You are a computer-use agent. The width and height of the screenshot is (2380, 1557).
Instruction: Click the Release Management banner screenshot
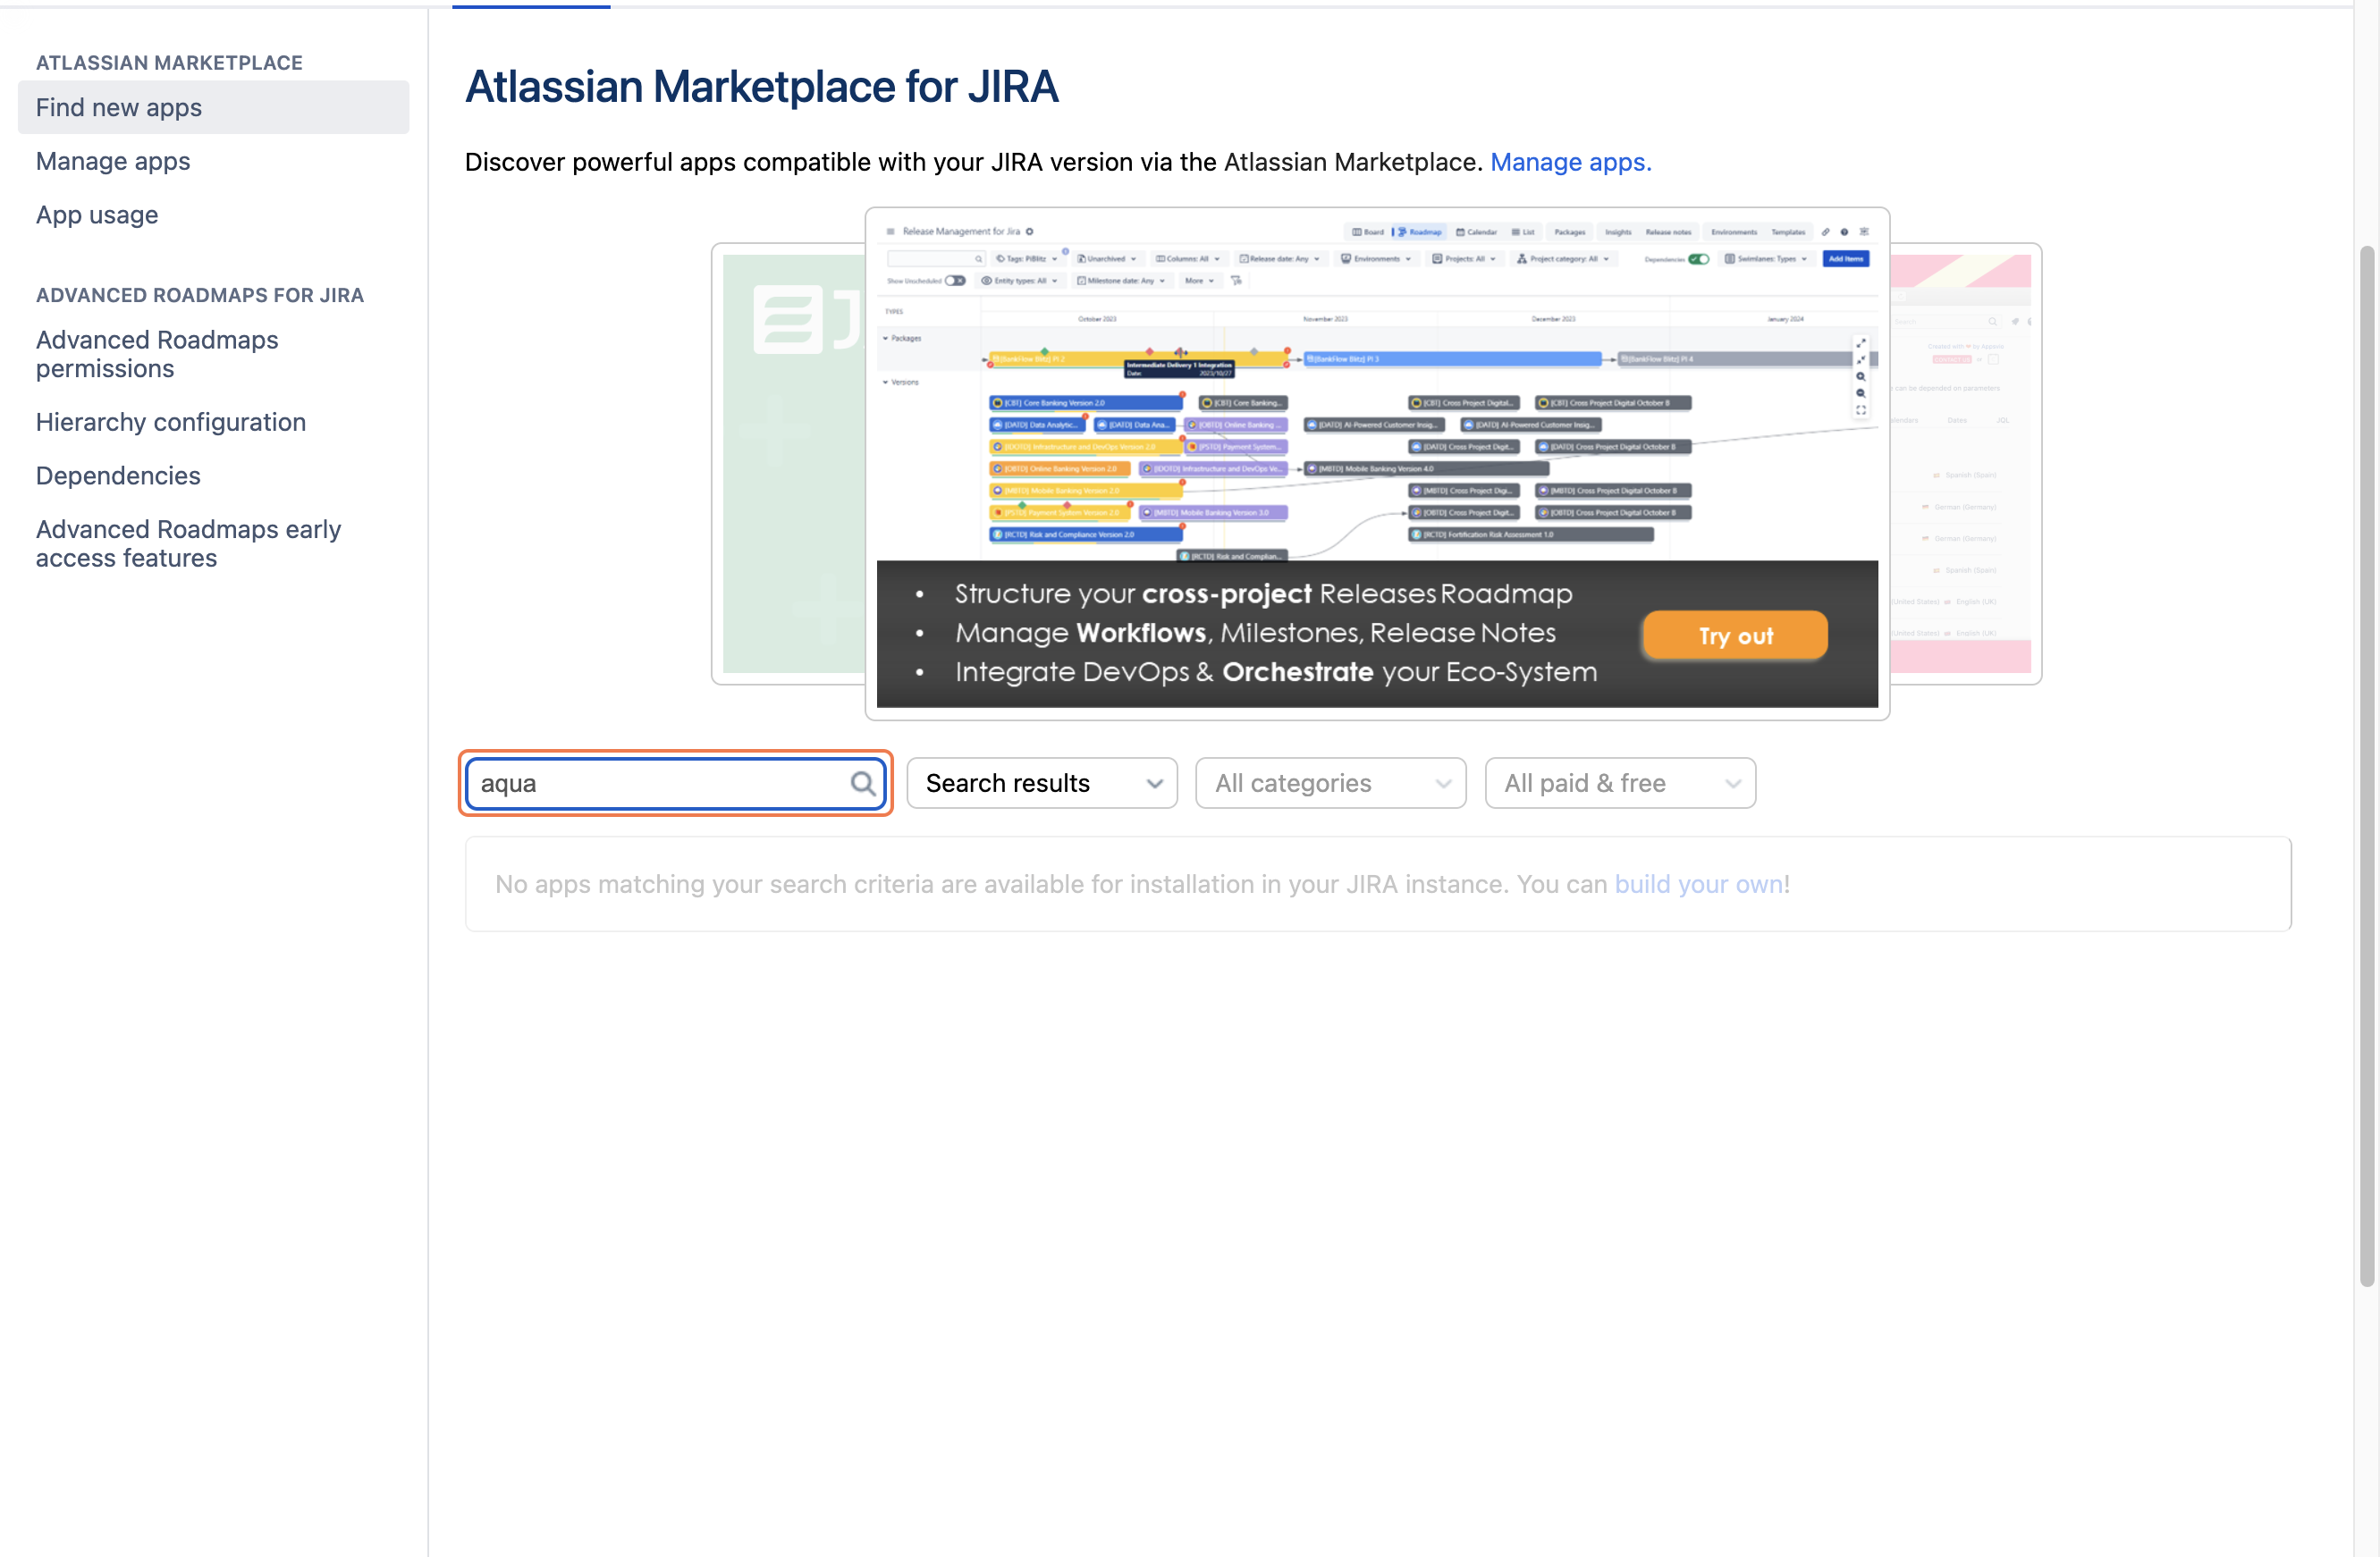tap(1376, 400)
